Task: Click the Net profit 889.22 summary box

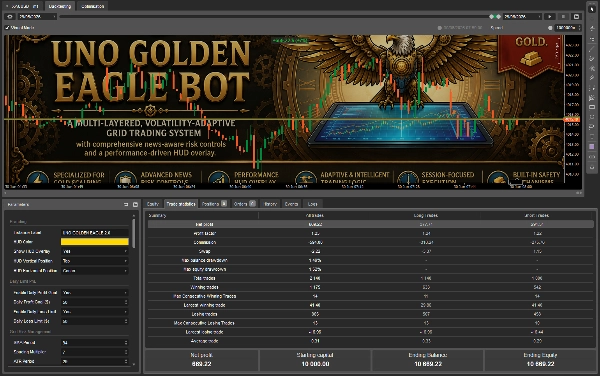Action: 202,360
